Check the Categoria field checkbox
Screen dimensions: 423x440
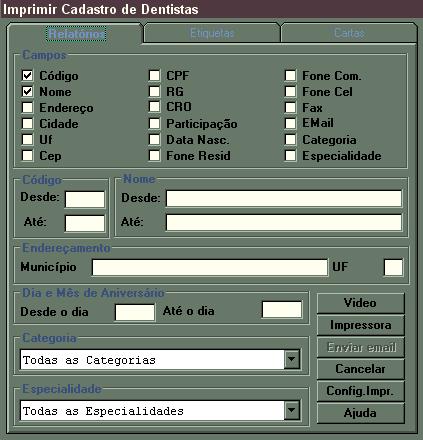click(x=290, y=139)
